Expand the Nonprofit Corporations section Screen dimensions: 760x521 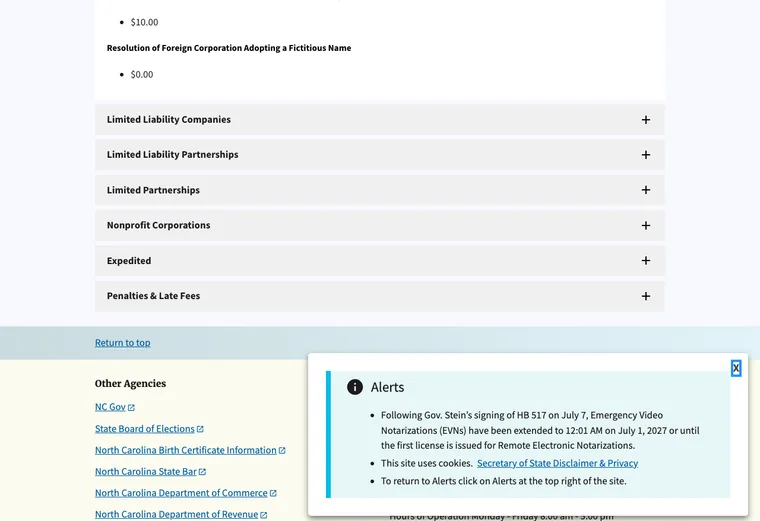tap(380, 225)
